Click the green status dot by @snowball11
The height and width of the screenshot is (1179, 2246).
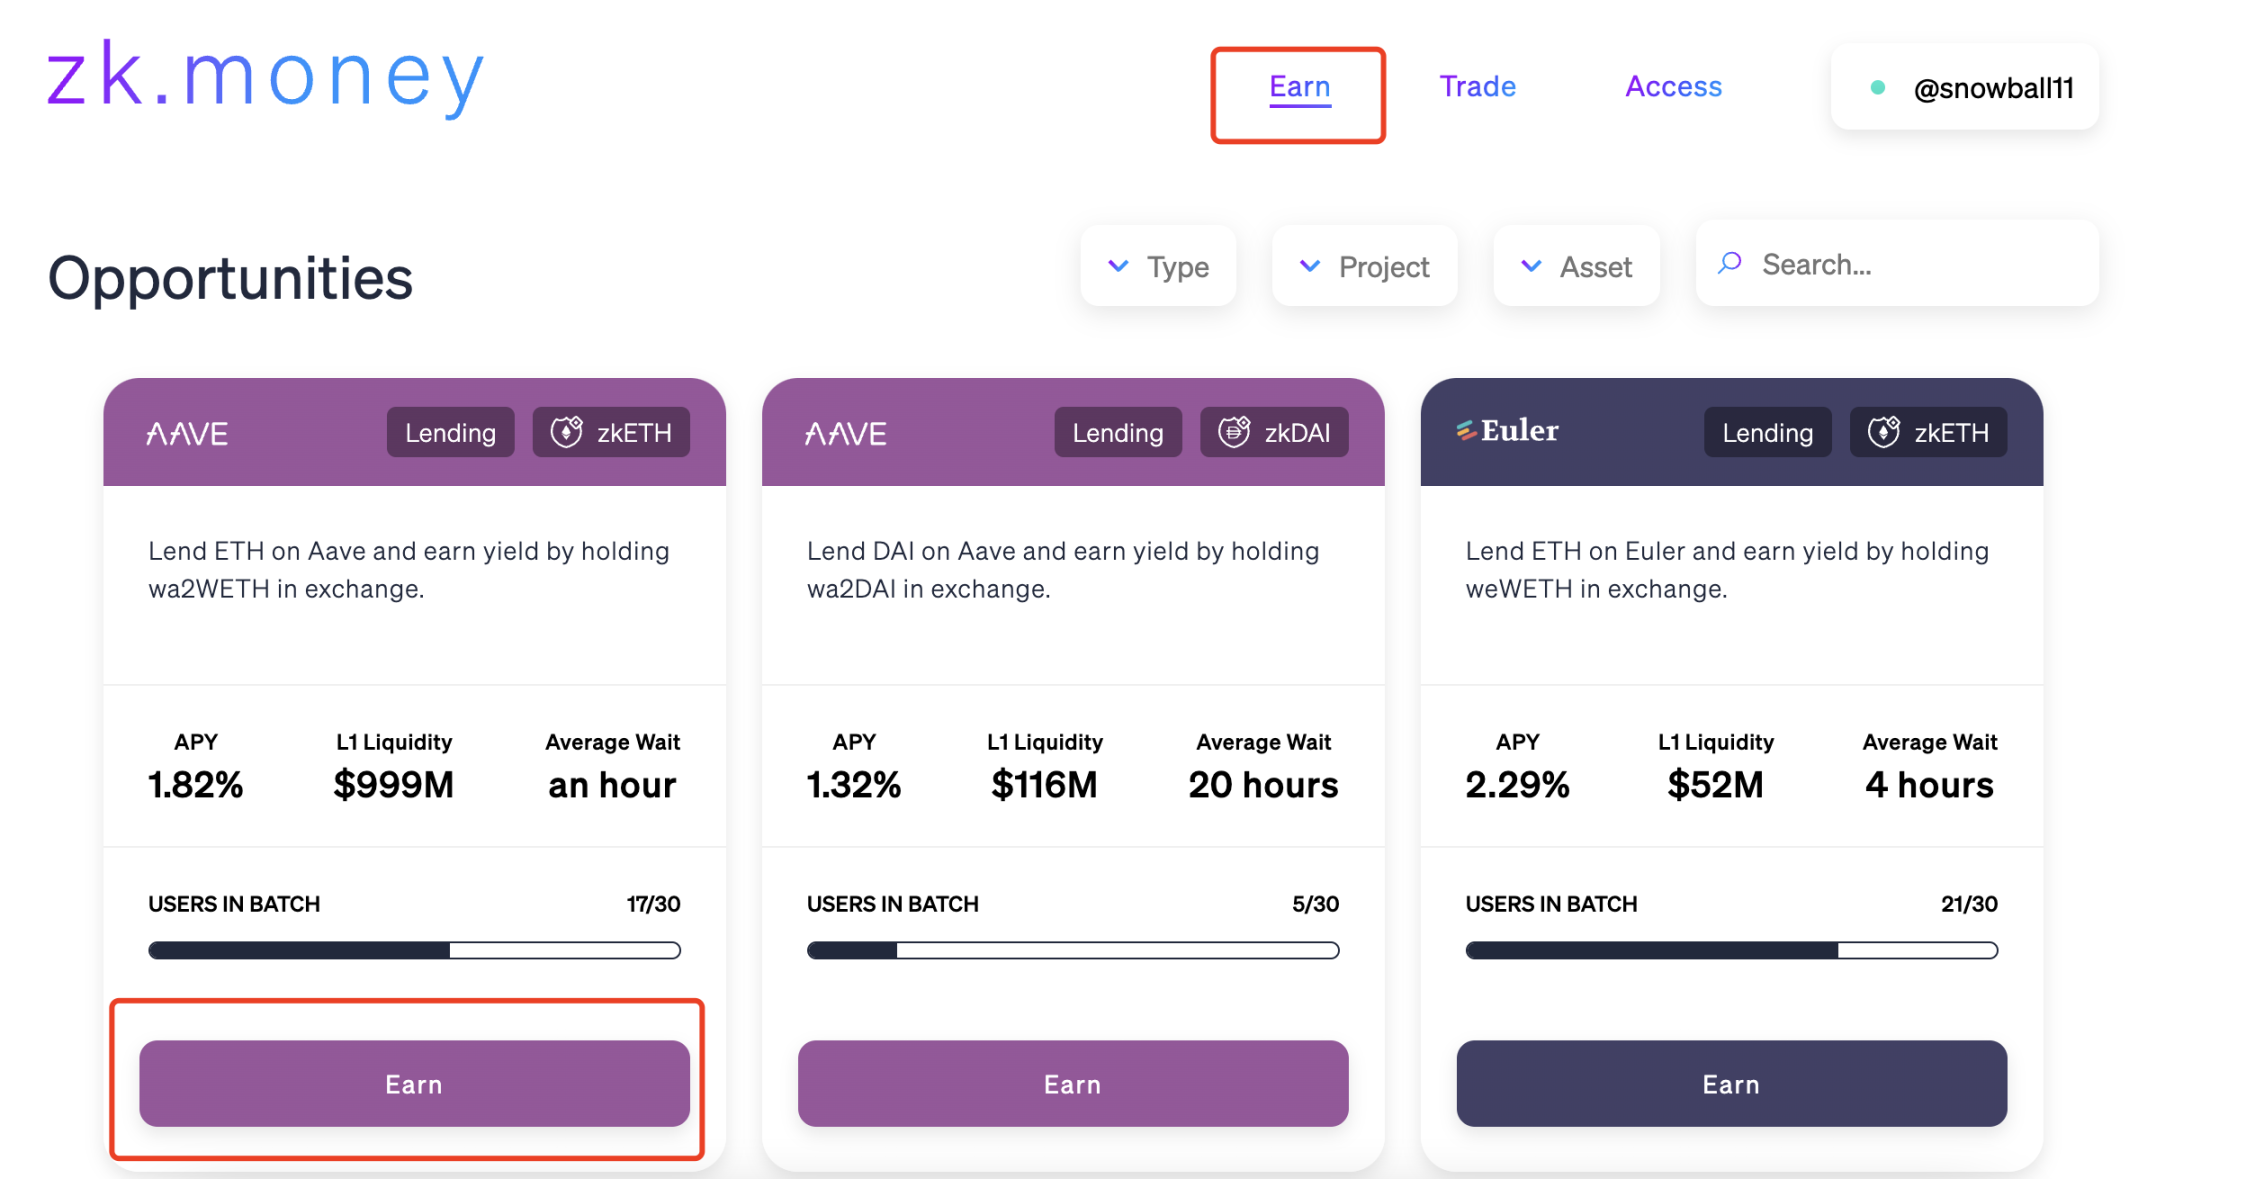click(1877, 88)
